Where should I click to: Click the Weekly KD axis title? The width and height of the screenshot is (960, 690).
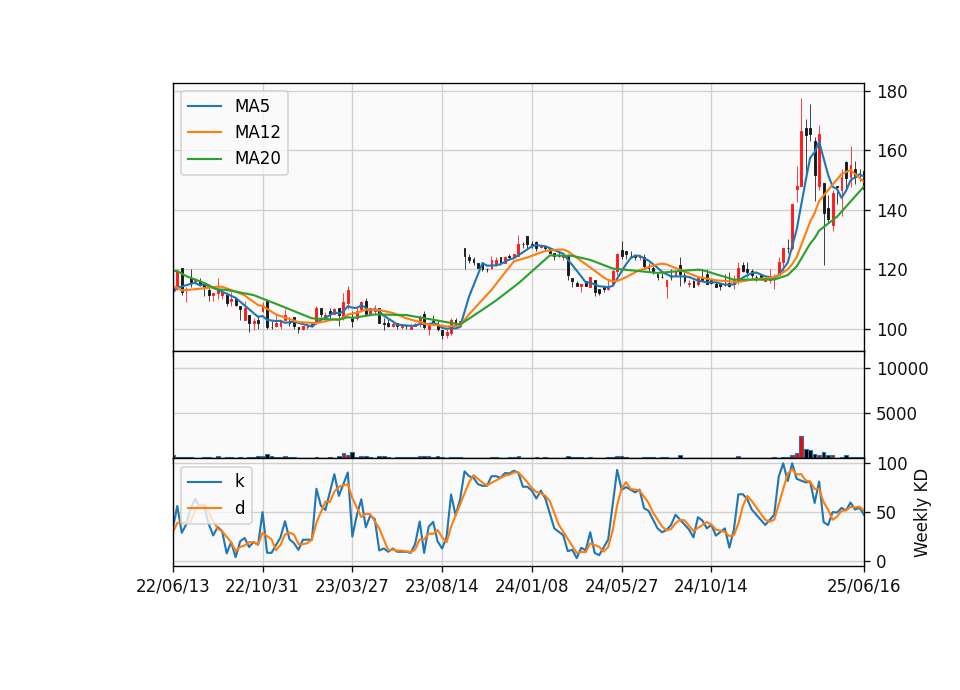(921, 513)
